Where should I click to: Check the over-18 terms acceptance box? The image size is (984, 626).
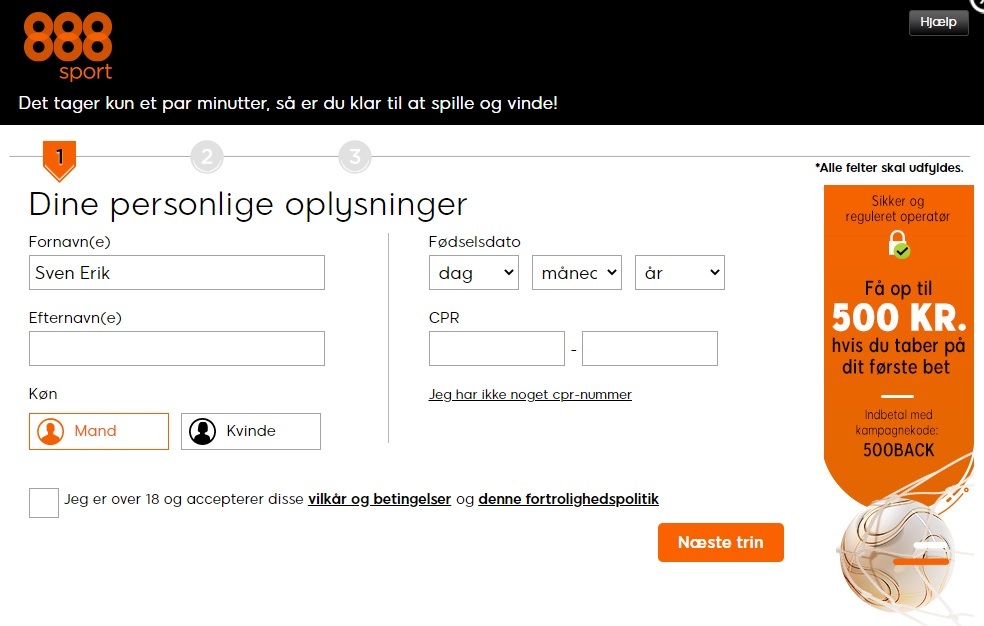click(x=43, y=502)
